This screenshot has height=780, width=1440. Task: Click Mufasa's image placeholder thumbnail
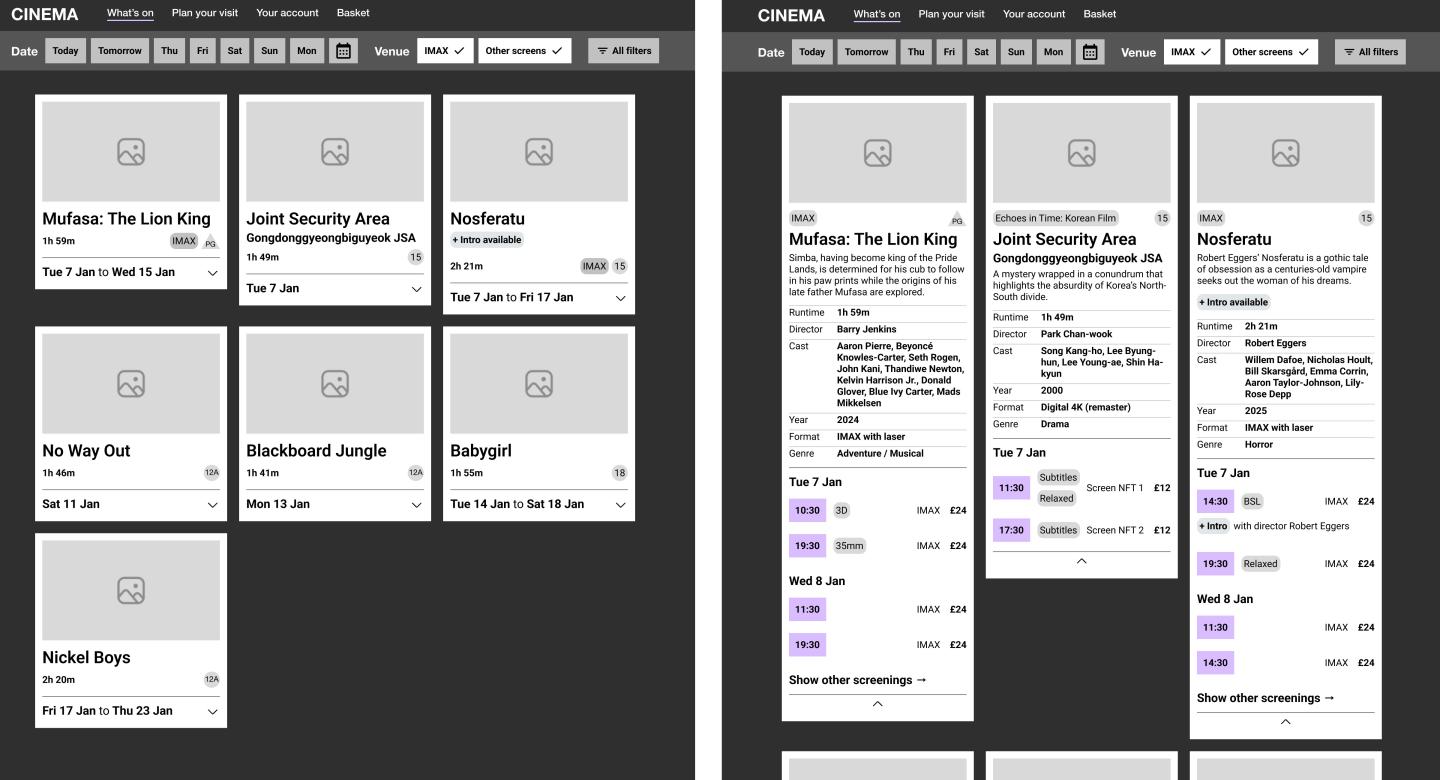130,151
